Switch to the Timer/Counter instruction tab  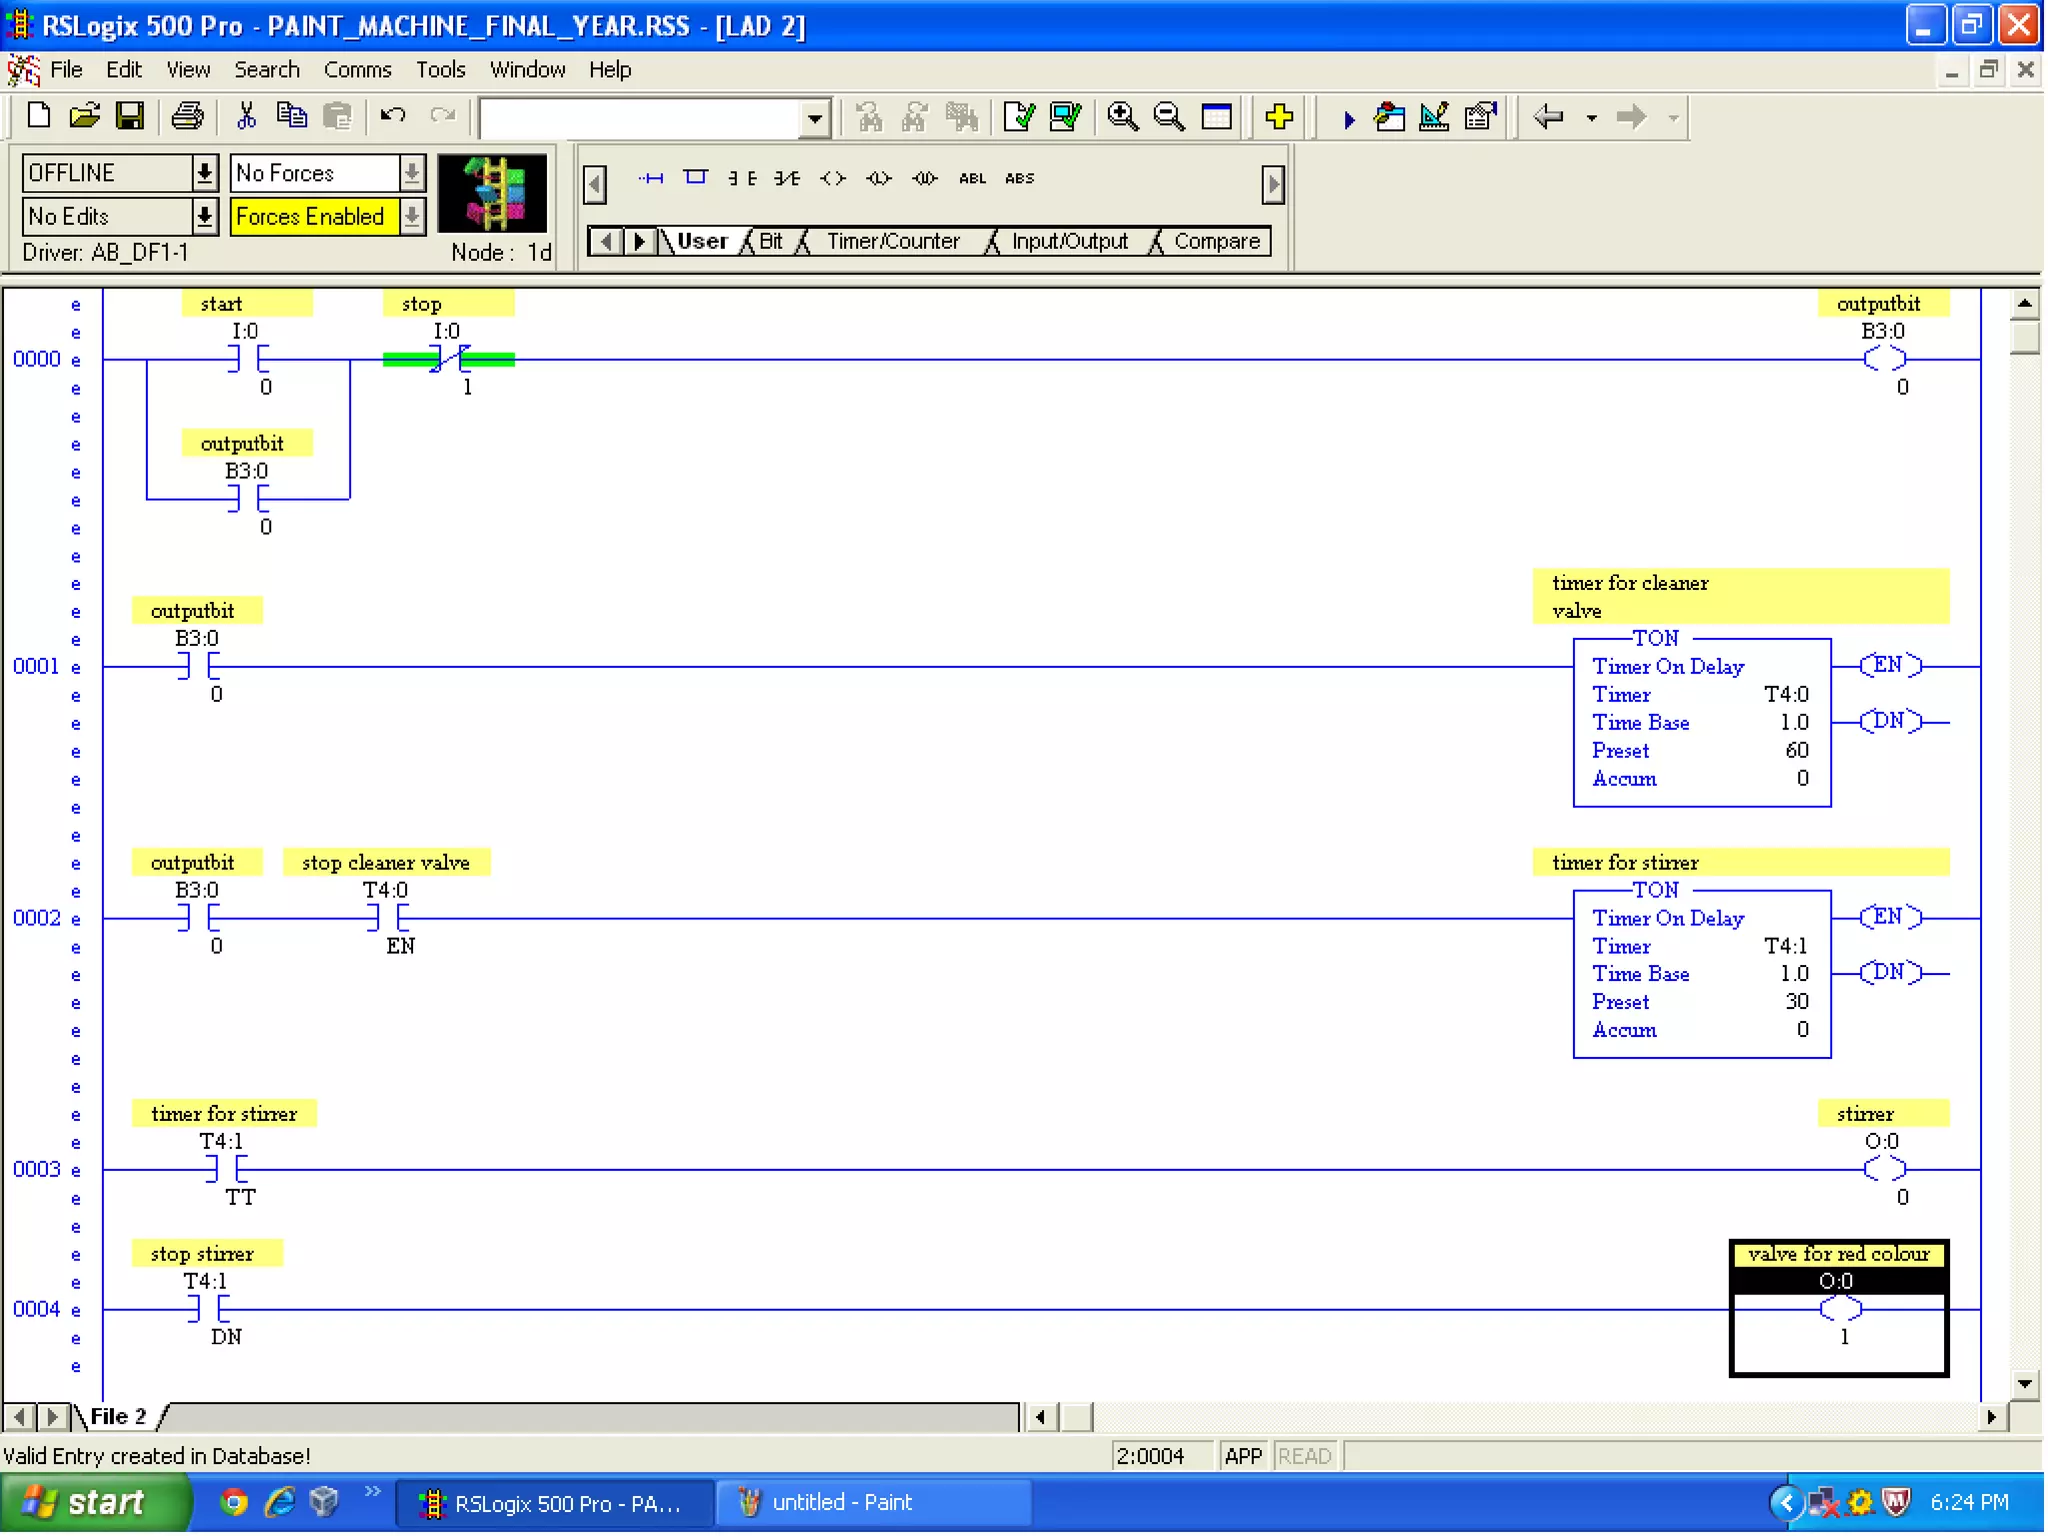click(892, 242)
